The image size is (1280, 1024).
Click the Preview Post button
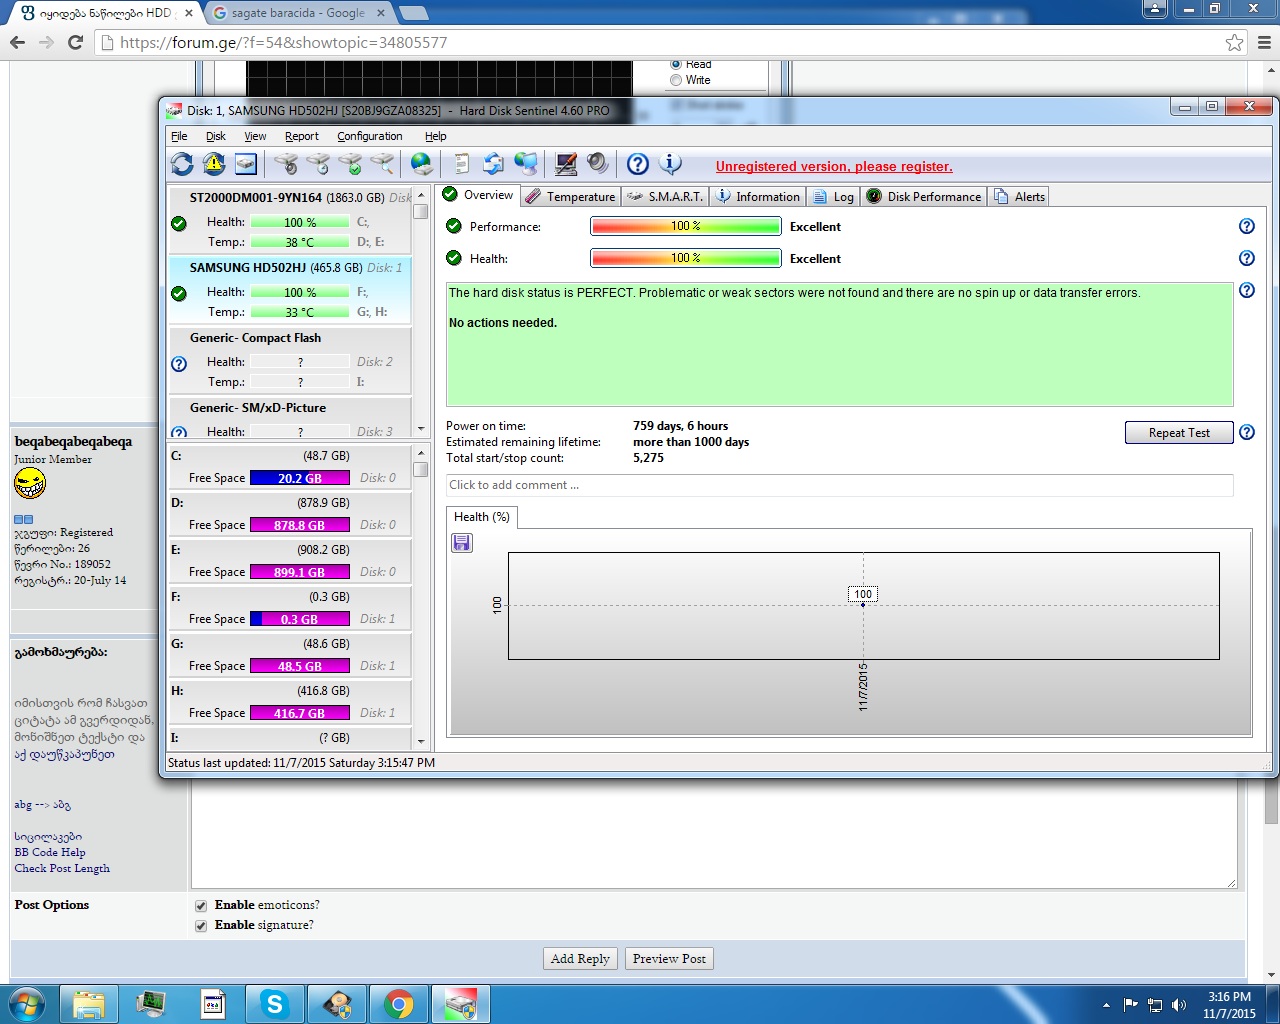click(x=669, y=959)
